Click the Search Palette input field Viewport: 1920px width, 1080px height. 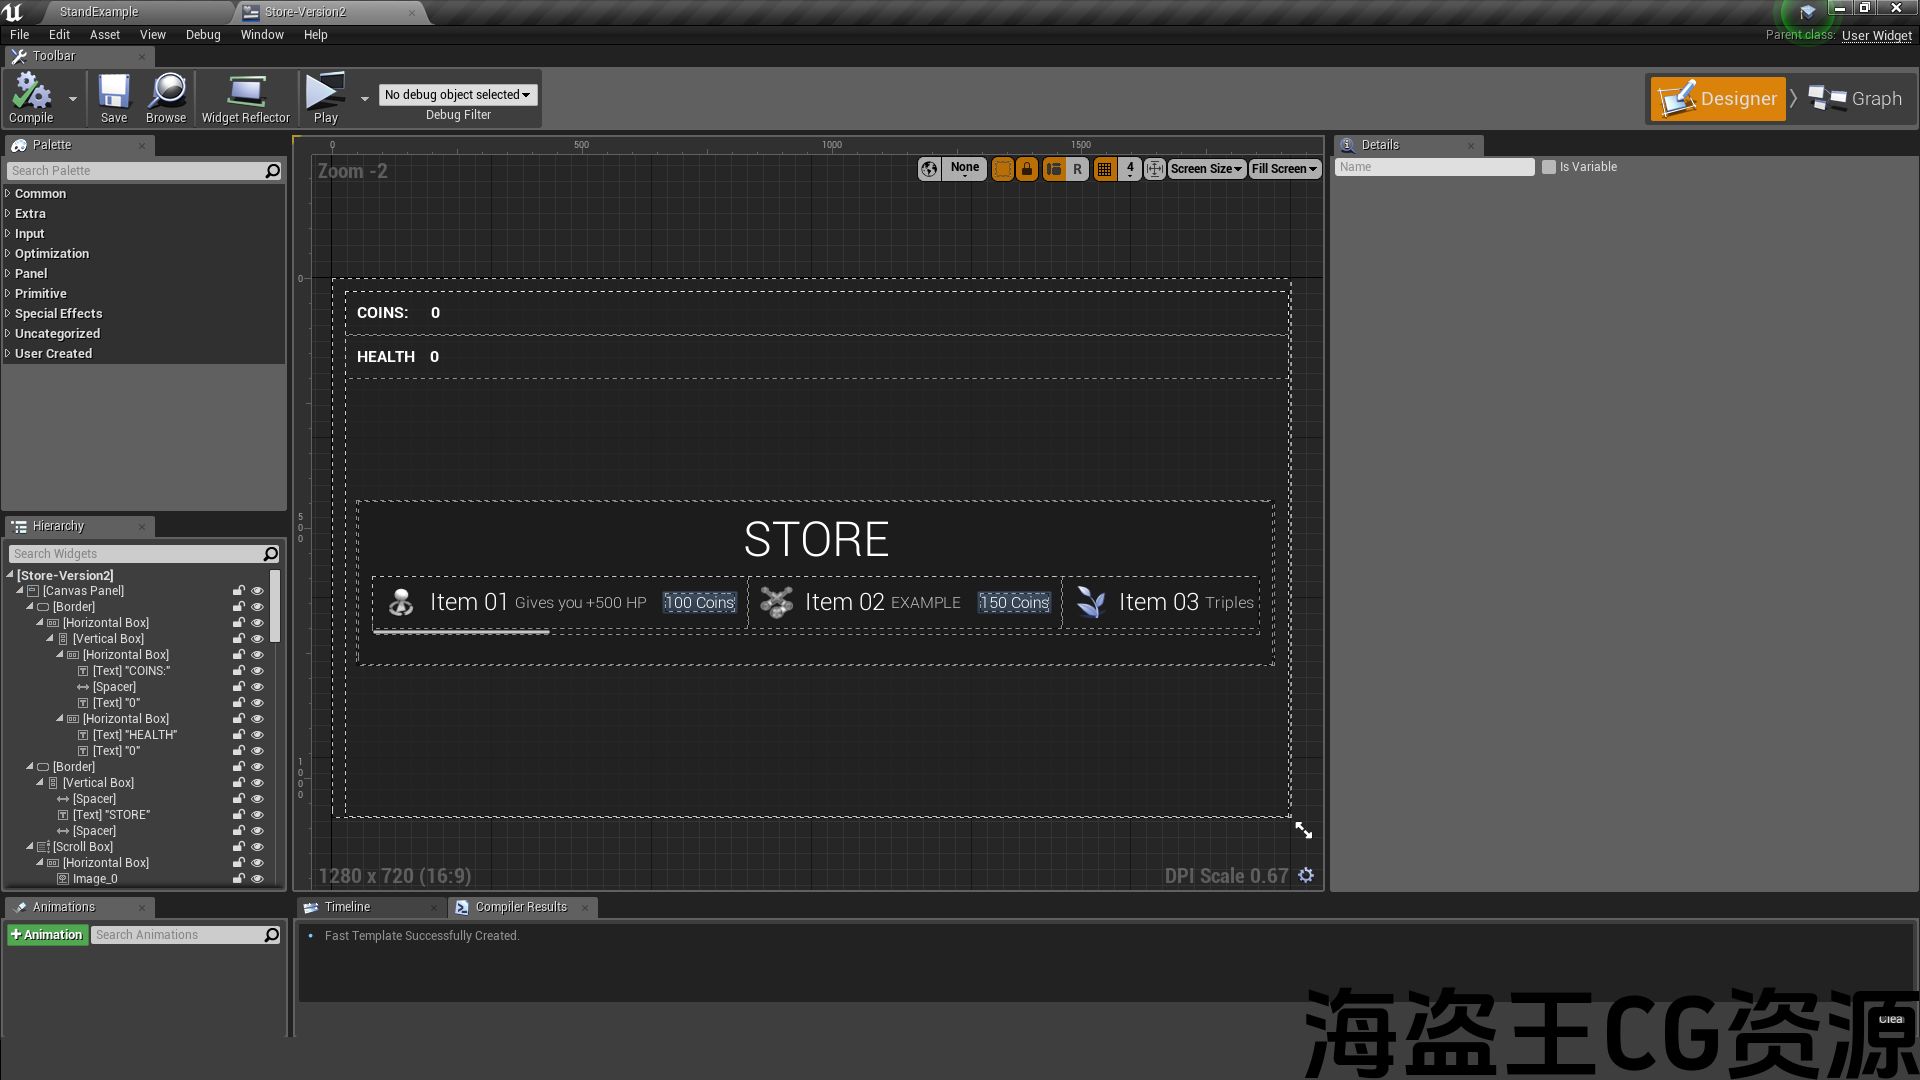click(135, 171)
